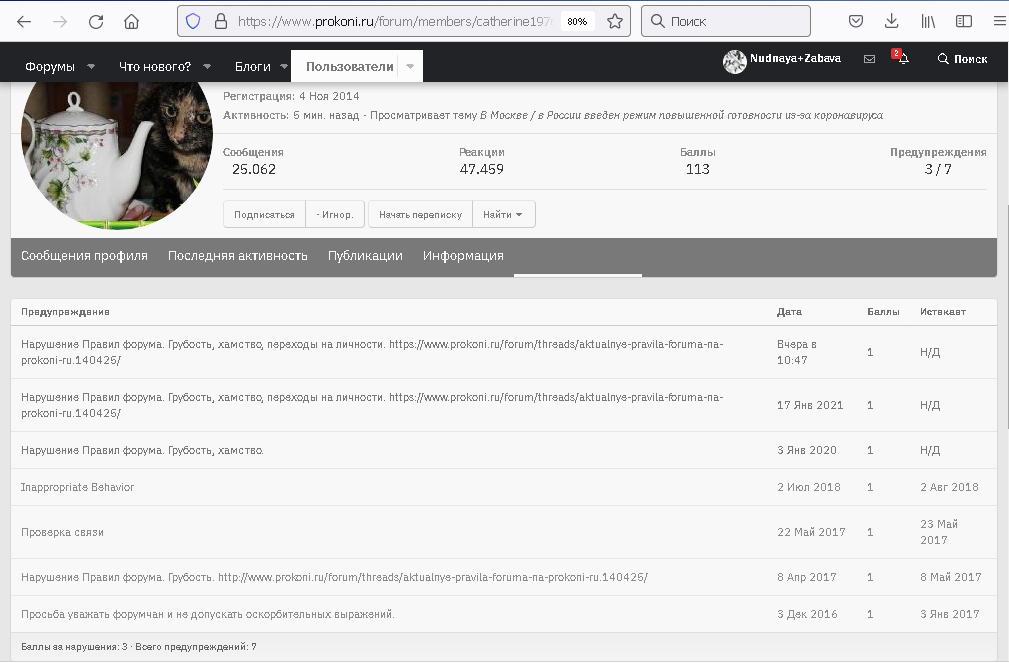The width and height of the screenshot is (1009, 663).
Task: Open the Найти dropdown button
Action: click(503, 214)
